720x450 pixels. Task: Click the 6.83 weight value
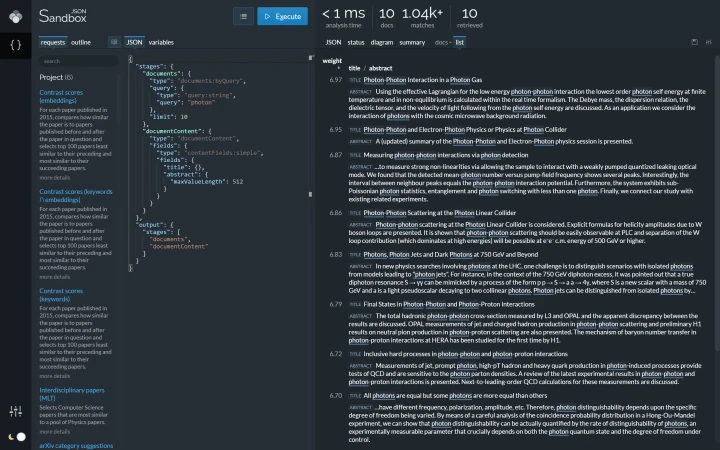[336, 254]
